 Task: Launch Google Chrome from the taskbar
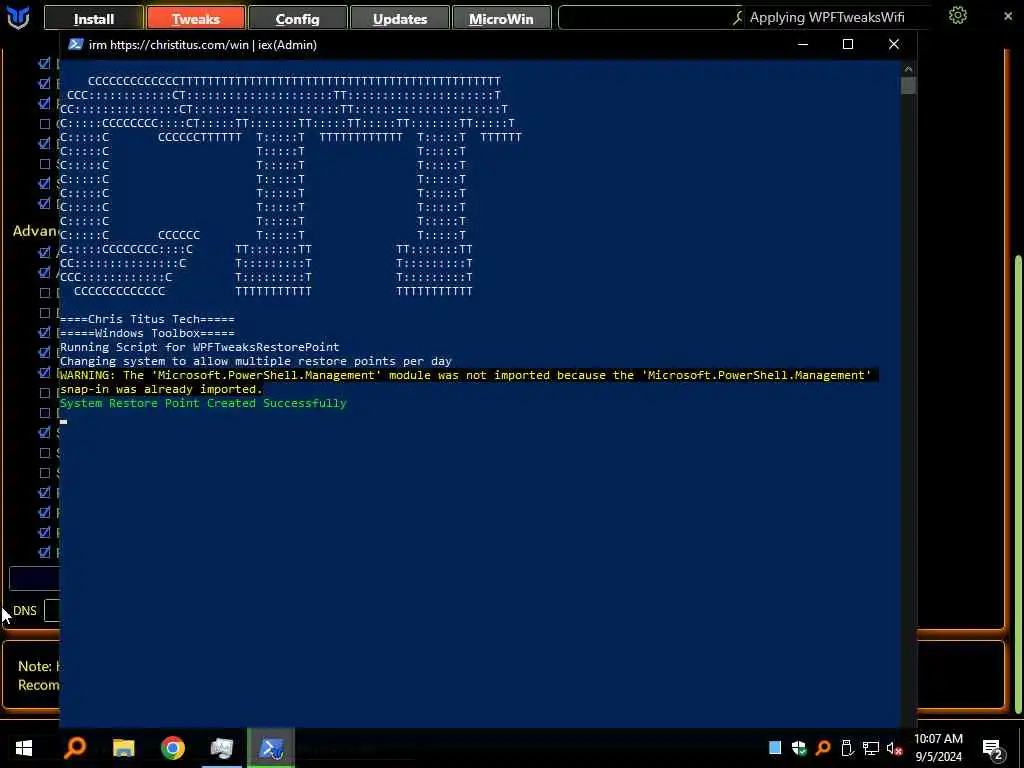click(x=172, y=748)
